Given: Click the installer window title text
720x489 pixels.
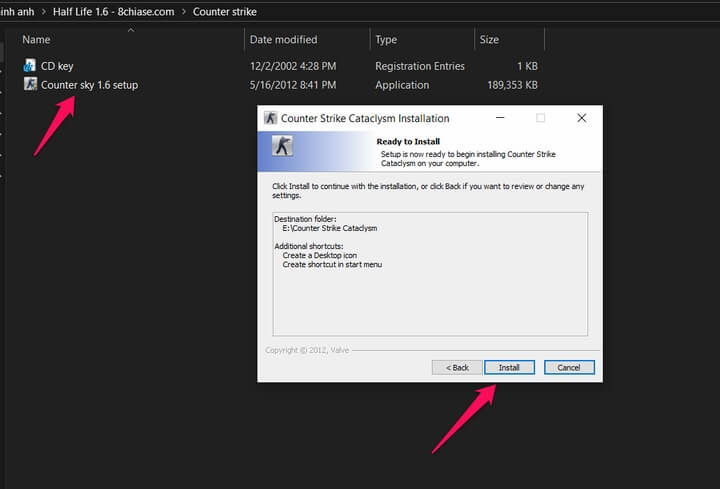Looking at the screenshot, I should (x=365, y=118).
